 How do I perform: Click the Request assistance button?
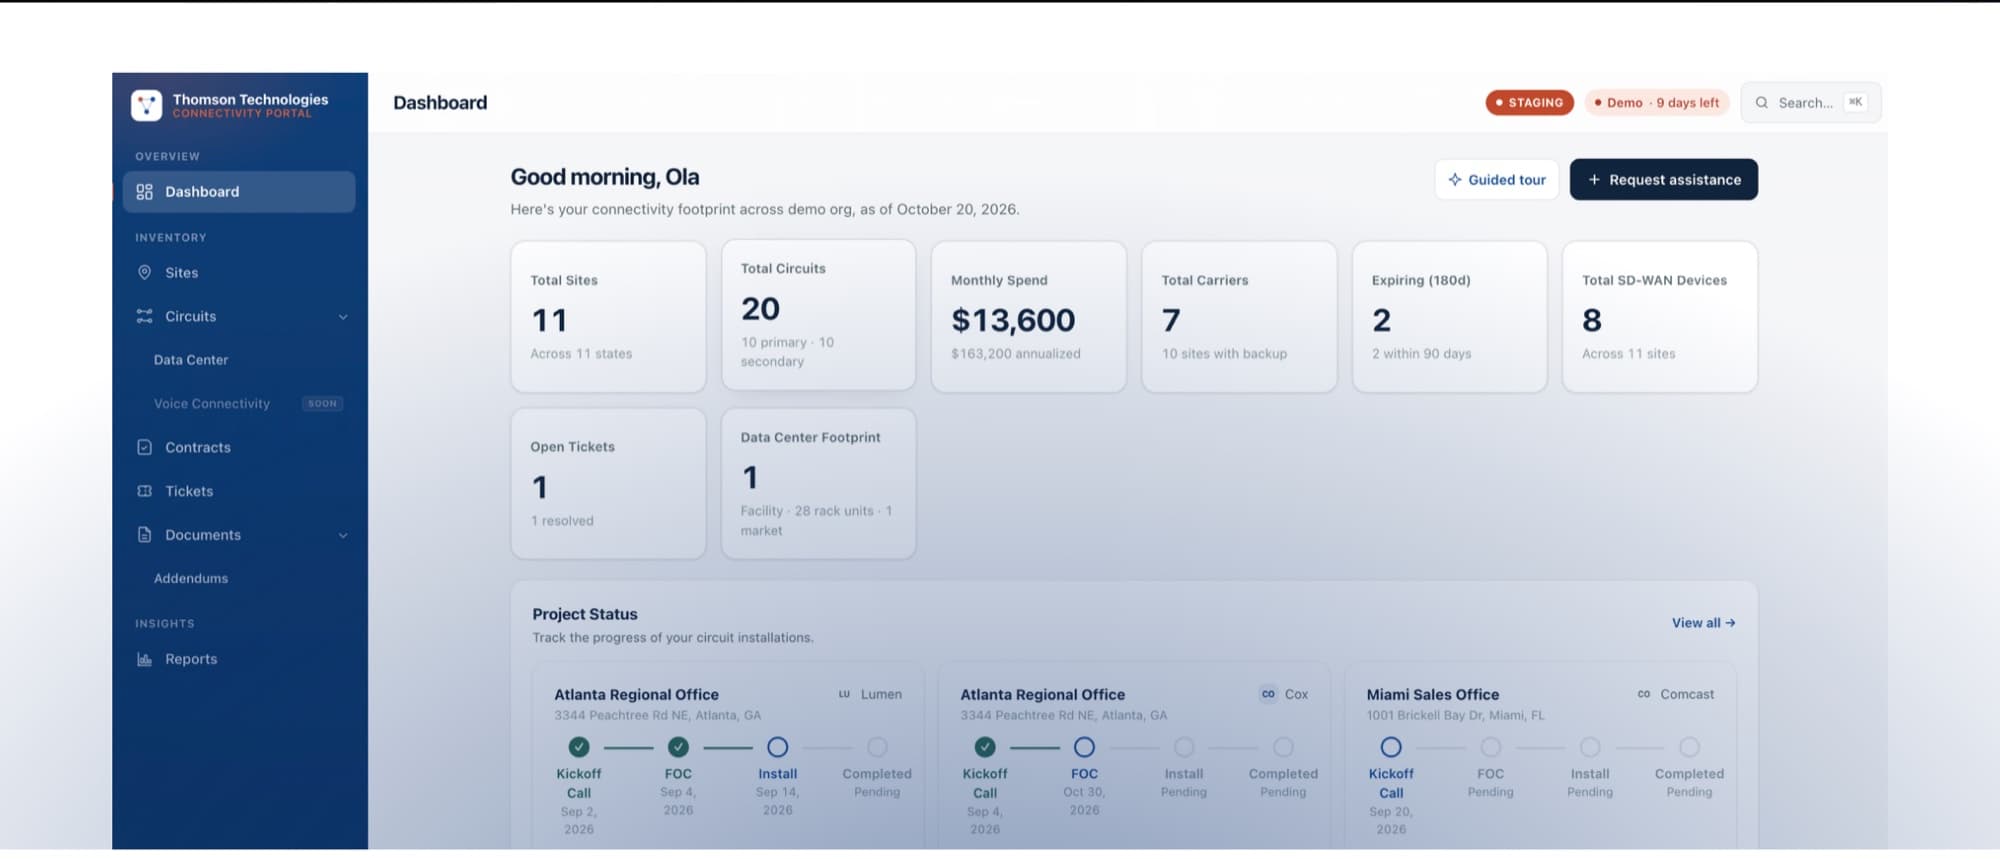(x=1664, y=180)
